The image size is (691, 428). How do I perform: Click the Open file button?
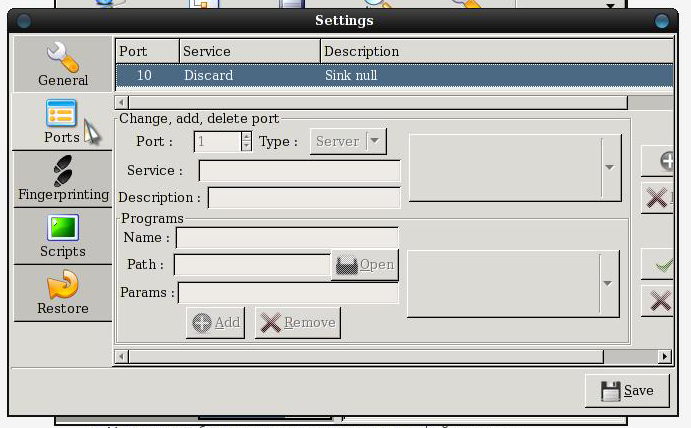[365, 265]
